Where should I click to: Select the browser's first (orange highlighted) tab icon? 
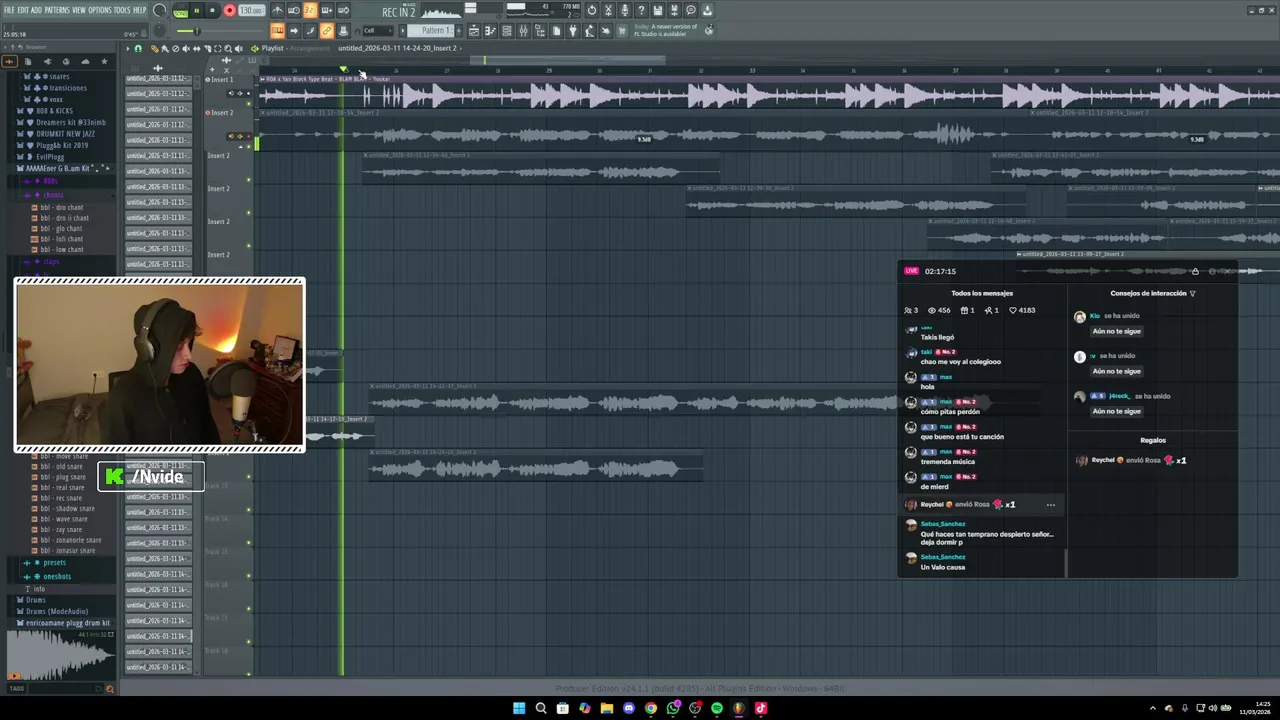pyautogui.click(x=9, y=61)
